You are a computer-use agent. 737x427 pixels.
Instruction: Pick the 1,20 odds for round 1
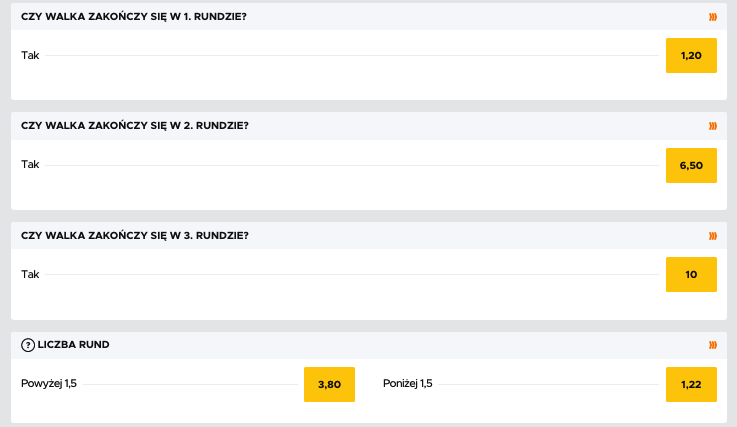pyautogui.click(x=691, y=55)
